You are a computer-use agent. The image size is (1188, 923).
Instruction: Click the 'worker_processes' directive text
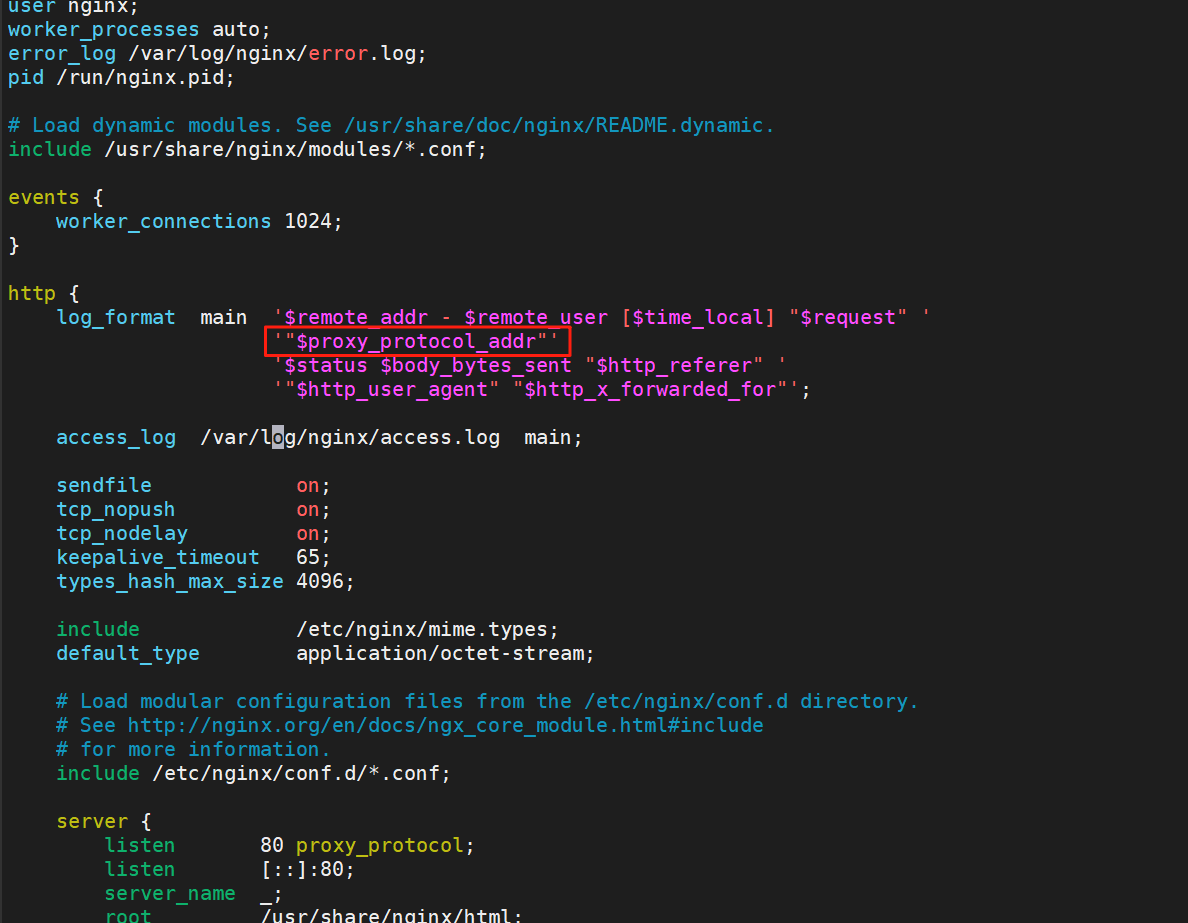tap(104, 30)
